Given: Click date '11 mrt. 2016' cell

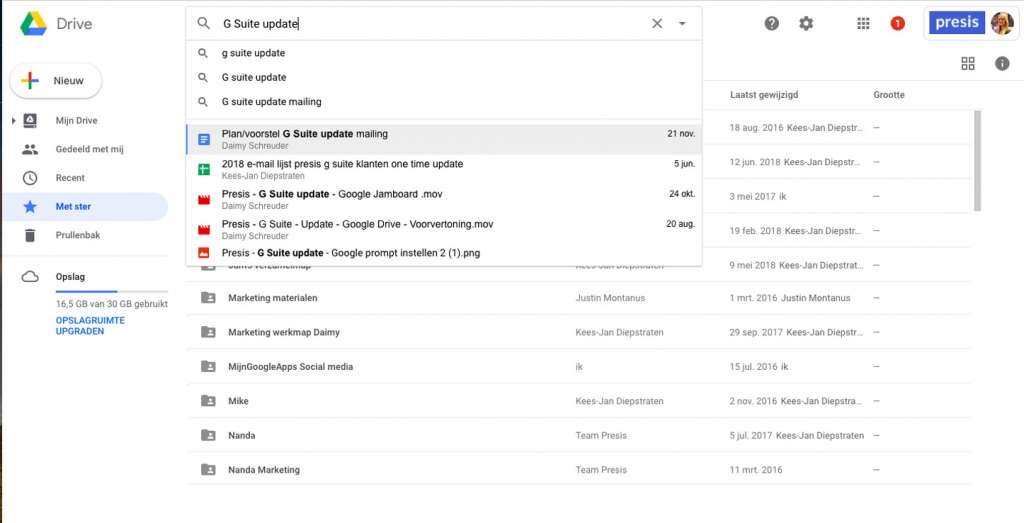Looking at the screenshot, I should [756, 469].
